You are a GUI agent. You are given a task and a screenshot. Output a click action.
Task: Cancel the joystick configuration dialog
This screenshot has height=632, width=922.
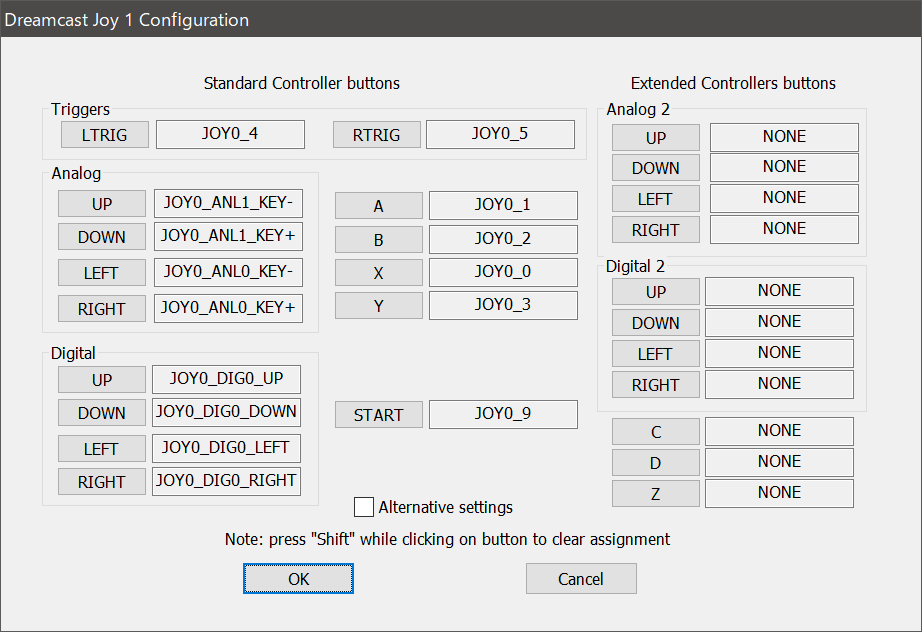point(581,579)
